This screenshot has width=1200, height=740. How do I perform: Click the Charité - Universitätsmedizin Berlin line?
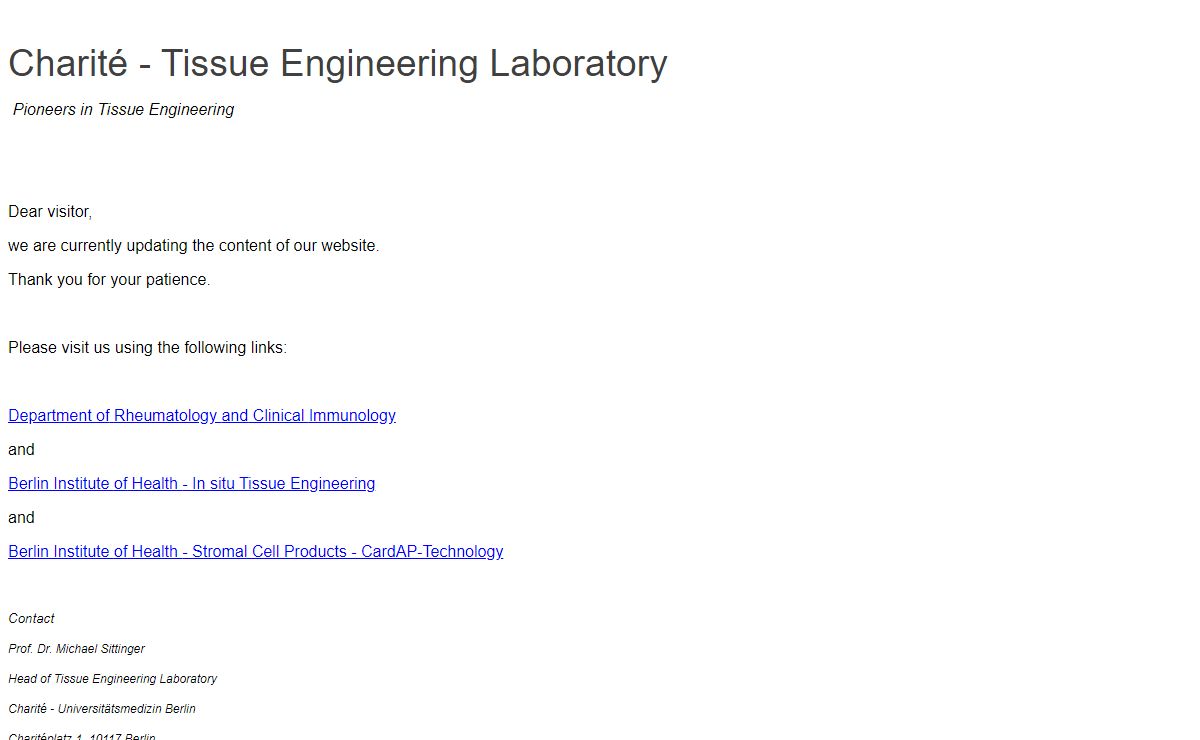(102, 709)
